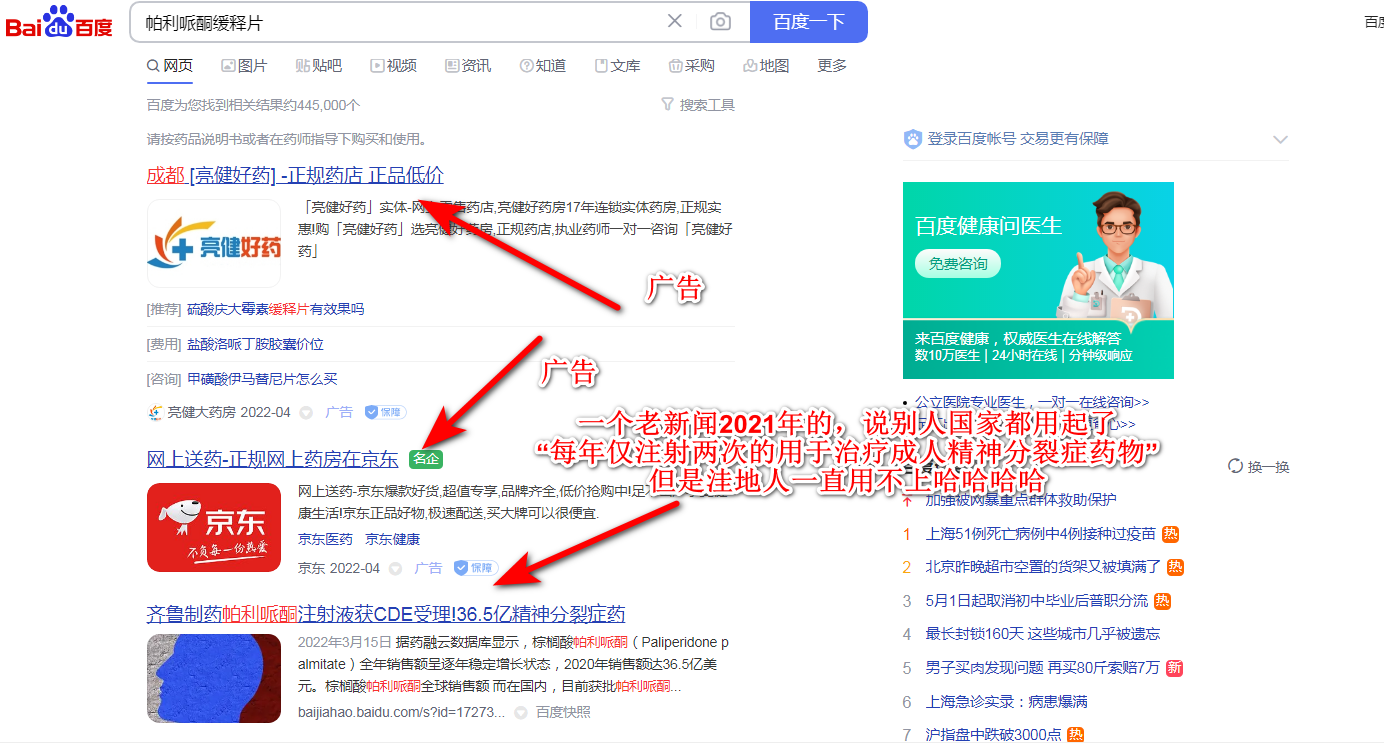Screen dimensions: 1384x747
Task: Open hot item 5月1日起取消初中毕业后普职分流
Action: [x=1037, y=601]
